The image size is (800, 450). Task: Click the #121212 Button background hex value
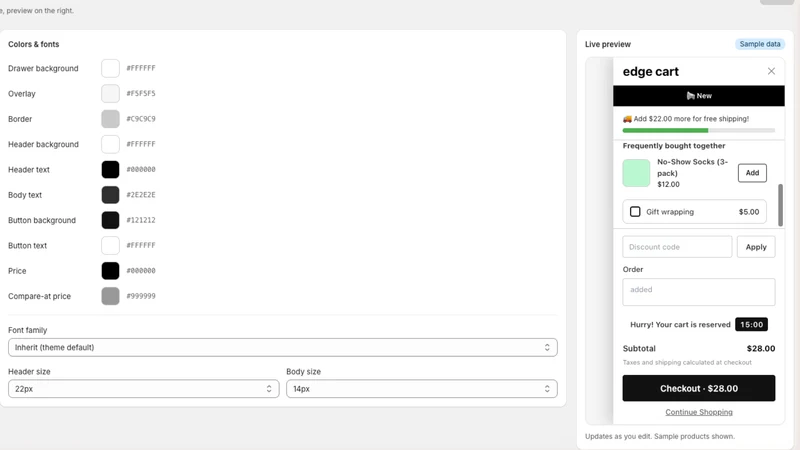click(x=141, y=220)
